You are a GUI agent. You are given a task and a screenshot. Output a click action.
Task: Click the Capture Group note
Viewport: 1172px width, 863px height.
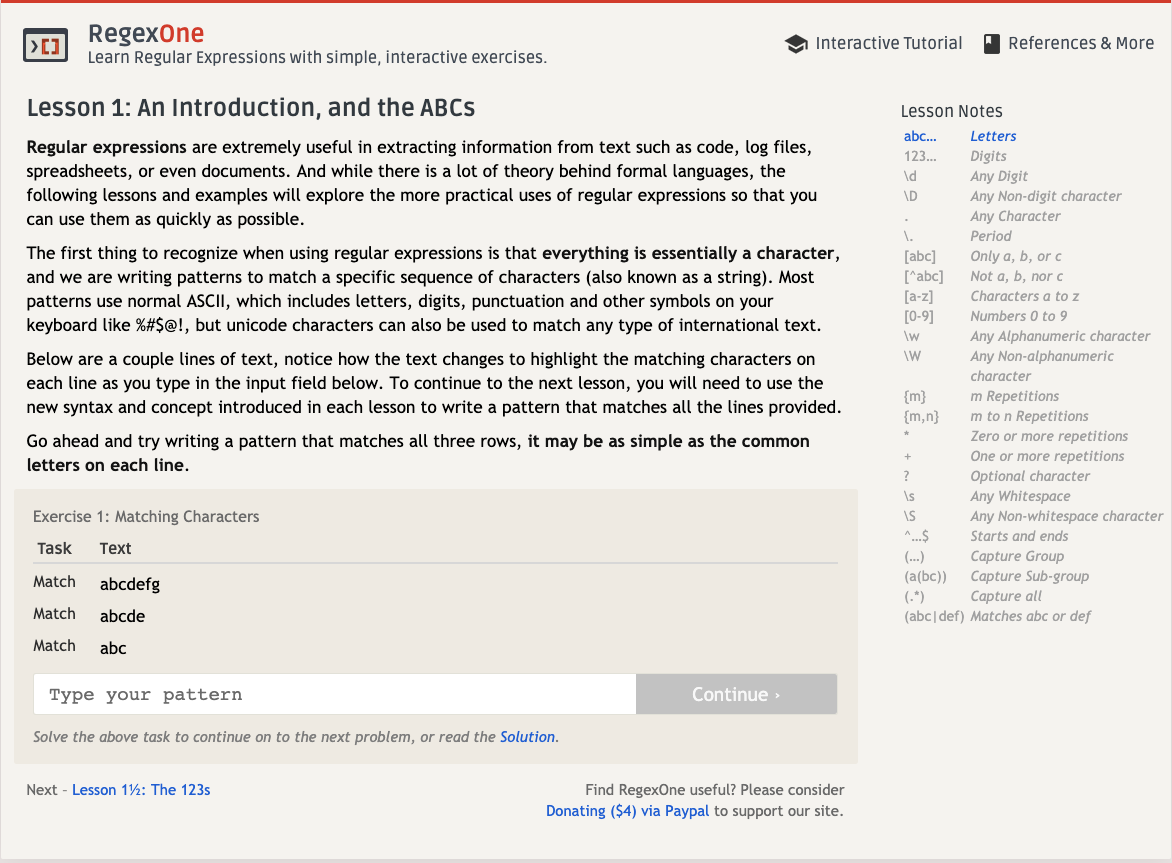pos(1017,556)
